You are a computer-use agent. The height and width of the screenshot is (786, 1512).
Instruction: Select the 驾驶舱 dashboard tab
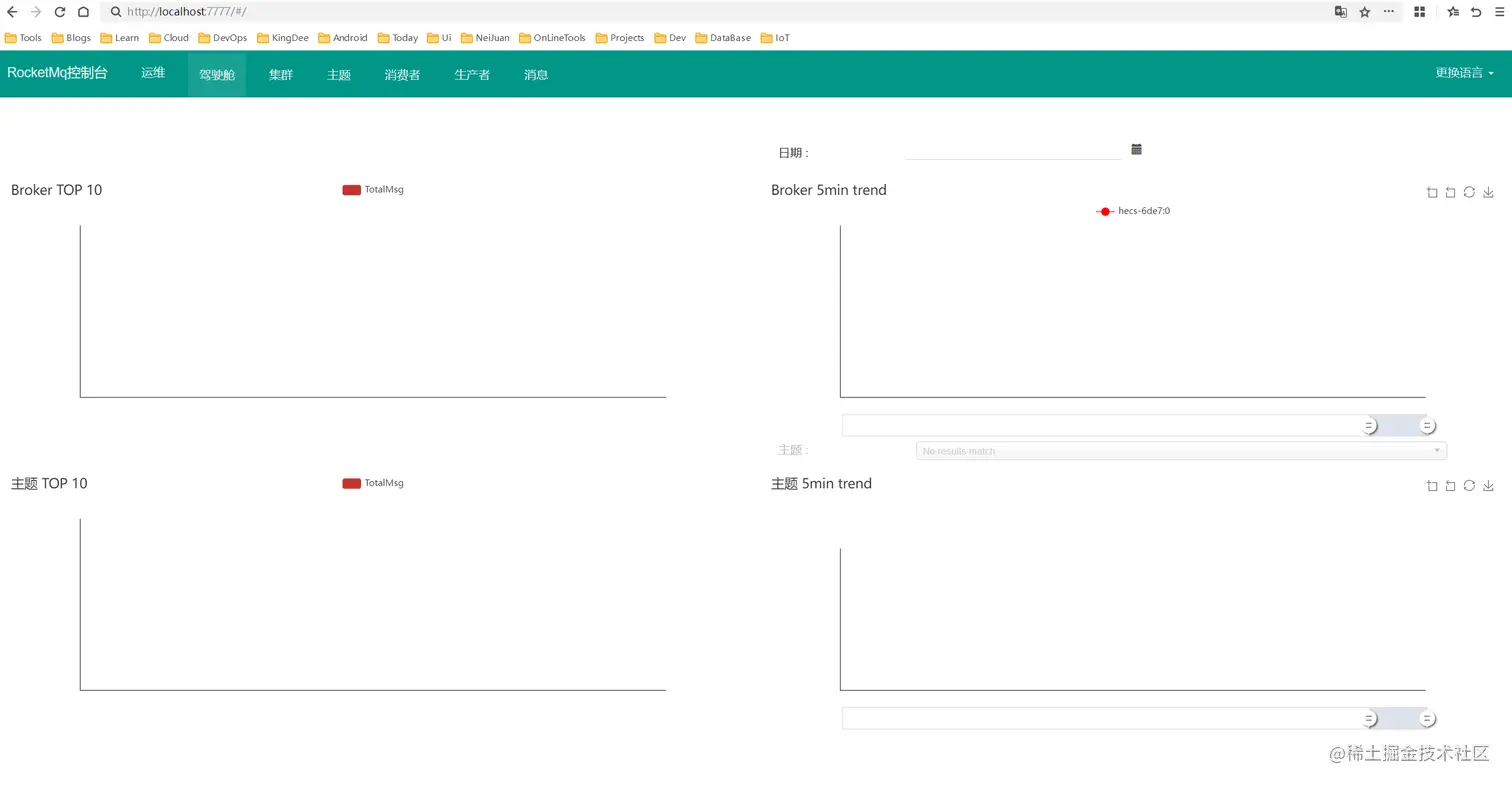(x=217, y=74)
